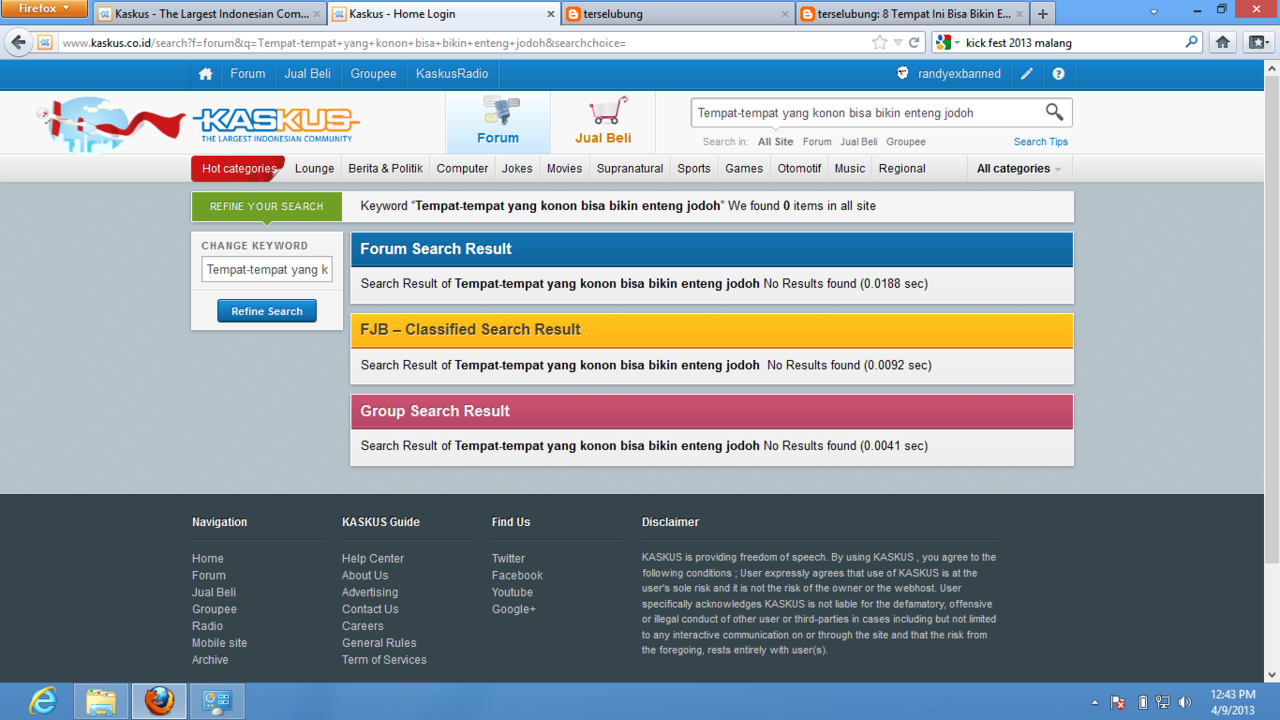This screenshot has width=1280, height=720.
Task: Click the Change Keyword input field
Action: (267, 270)
